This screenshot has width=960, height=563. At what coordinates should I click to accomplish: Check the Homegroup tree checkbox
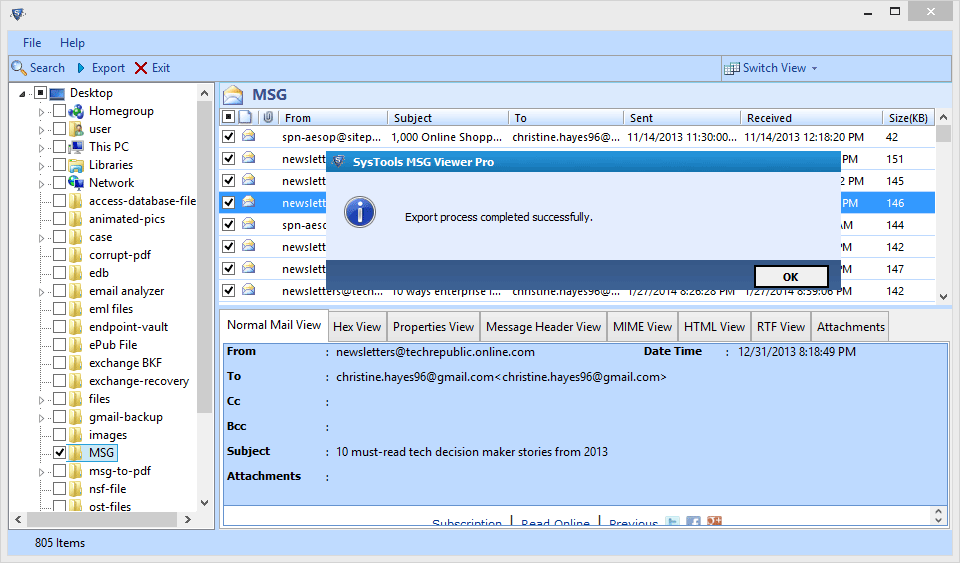[59, 111]
